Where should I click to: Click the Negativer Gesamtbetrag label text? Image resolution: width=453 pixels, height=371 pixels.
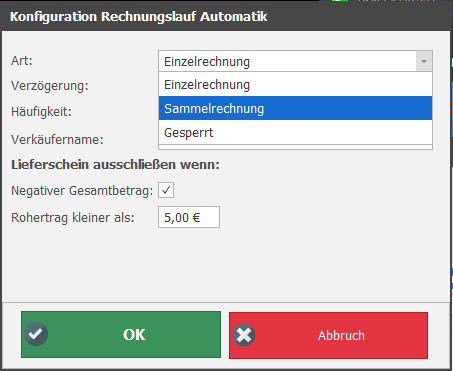click(x=82, y=191)
